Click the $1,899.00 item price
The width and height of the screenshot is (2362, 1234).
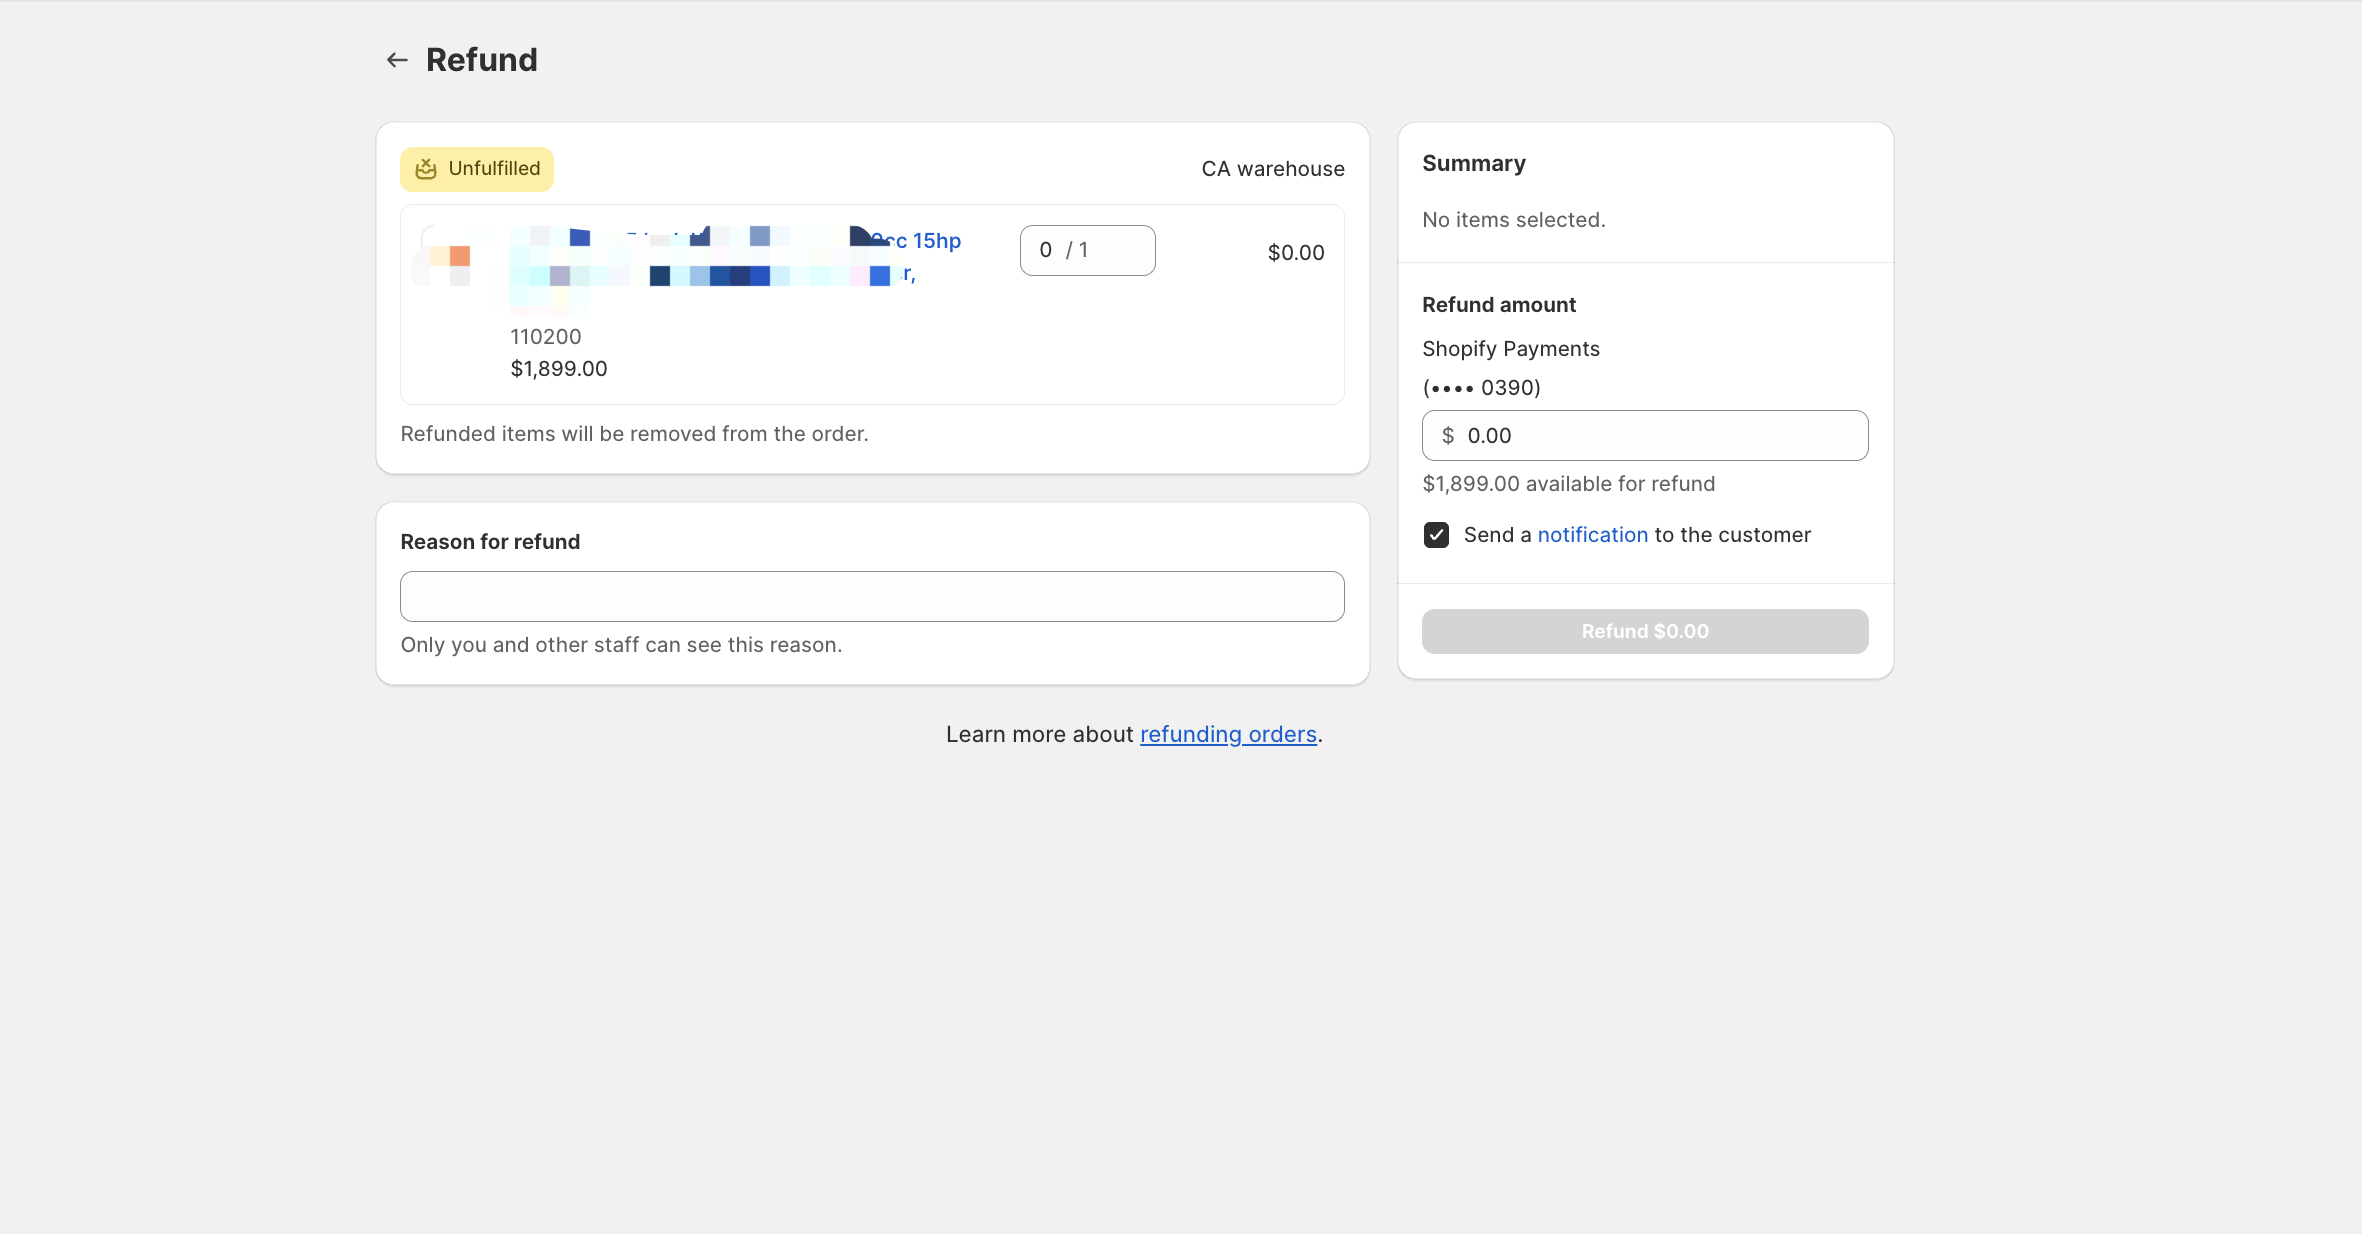559,369
